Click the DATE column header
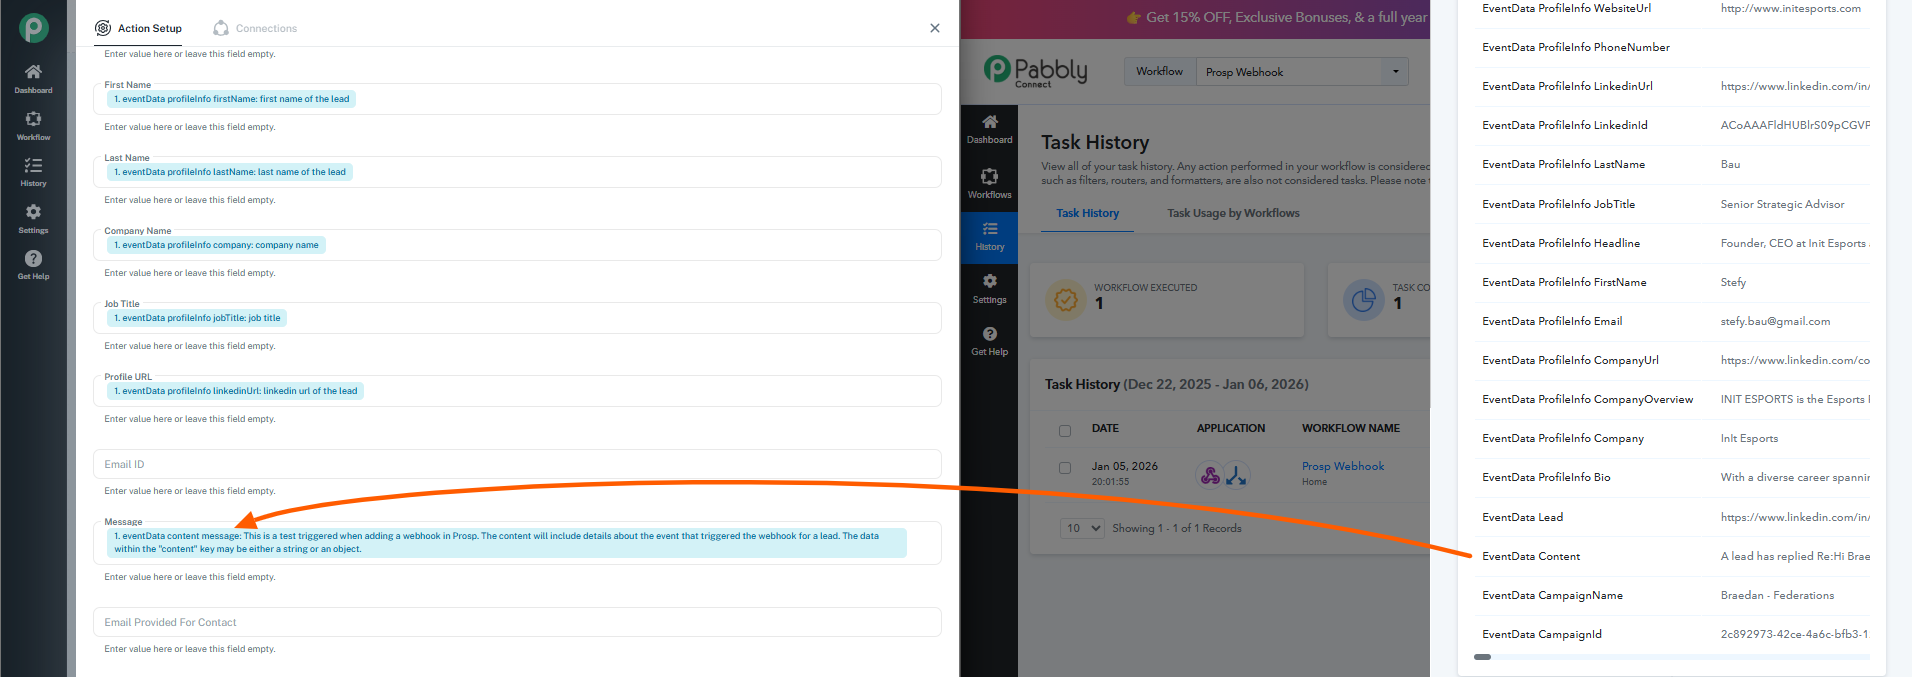This screenshot has height=677, width=1912. [x=1105, y=428]
